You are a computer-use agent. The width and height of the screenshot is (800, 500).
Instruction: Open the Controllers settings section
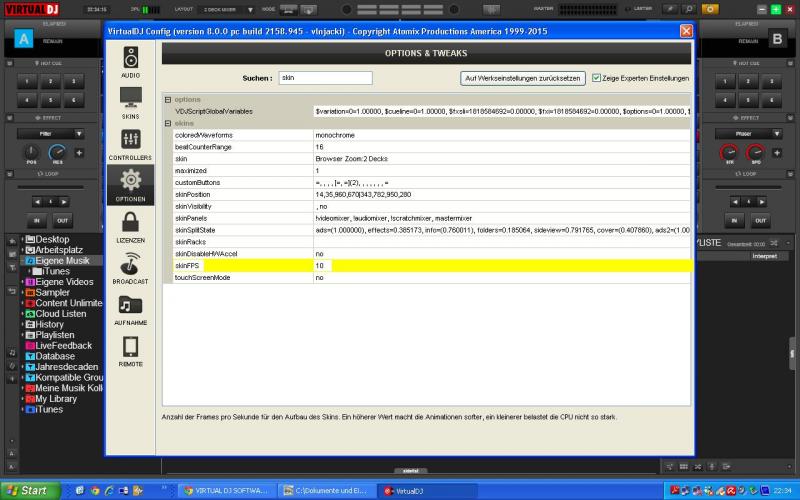[x=131, y=144]
